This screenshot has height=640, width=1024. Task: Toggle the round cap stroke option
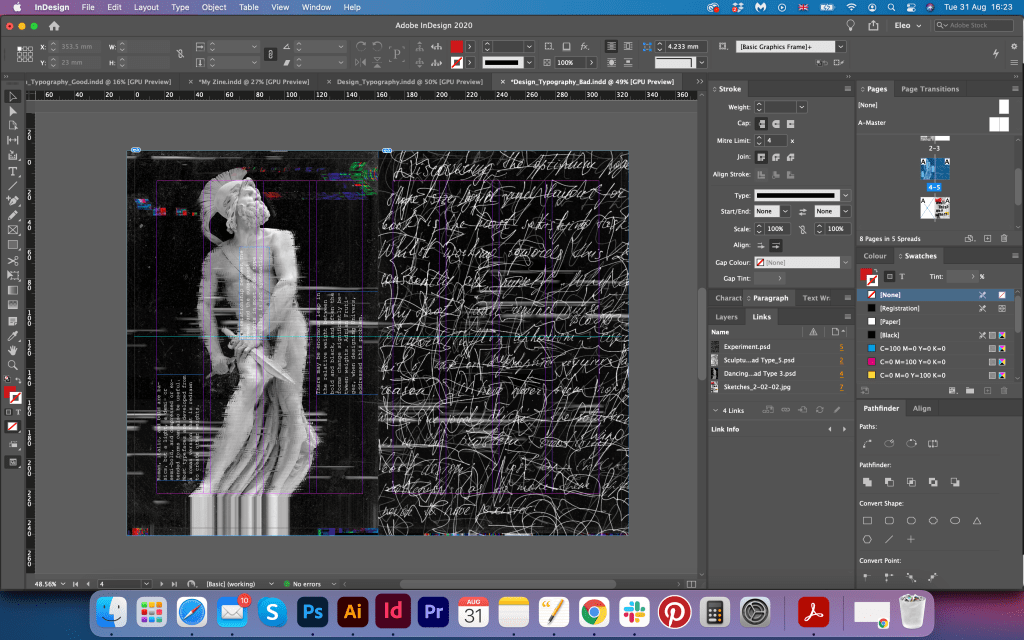tap(776, 123)
